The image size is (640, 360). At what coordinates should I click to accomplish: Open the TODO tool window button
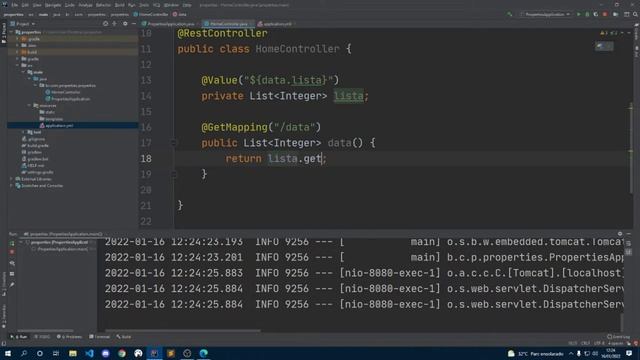click(42, 337)
